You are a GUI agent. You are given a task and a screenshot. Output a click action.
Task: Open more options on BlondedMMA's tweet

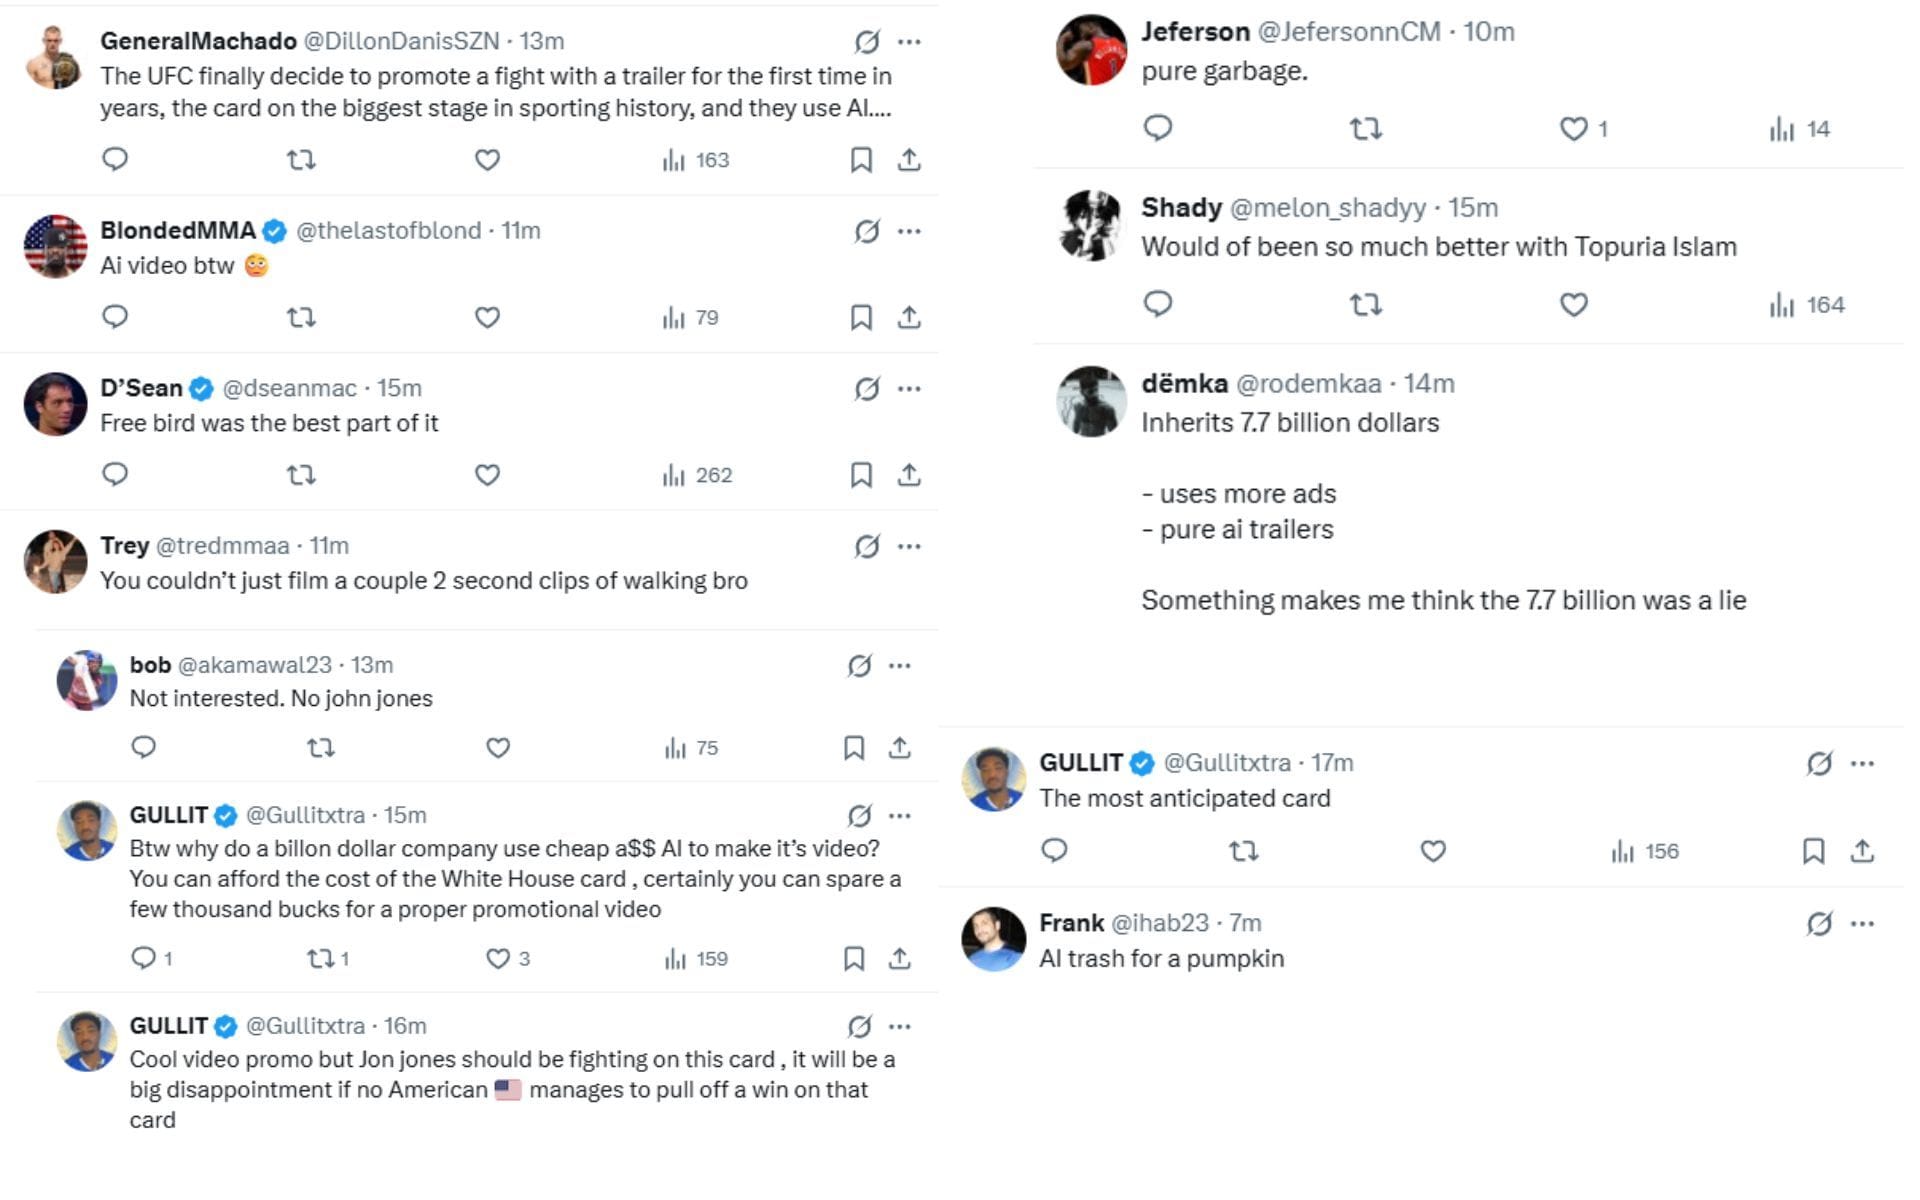coord(910,231)
